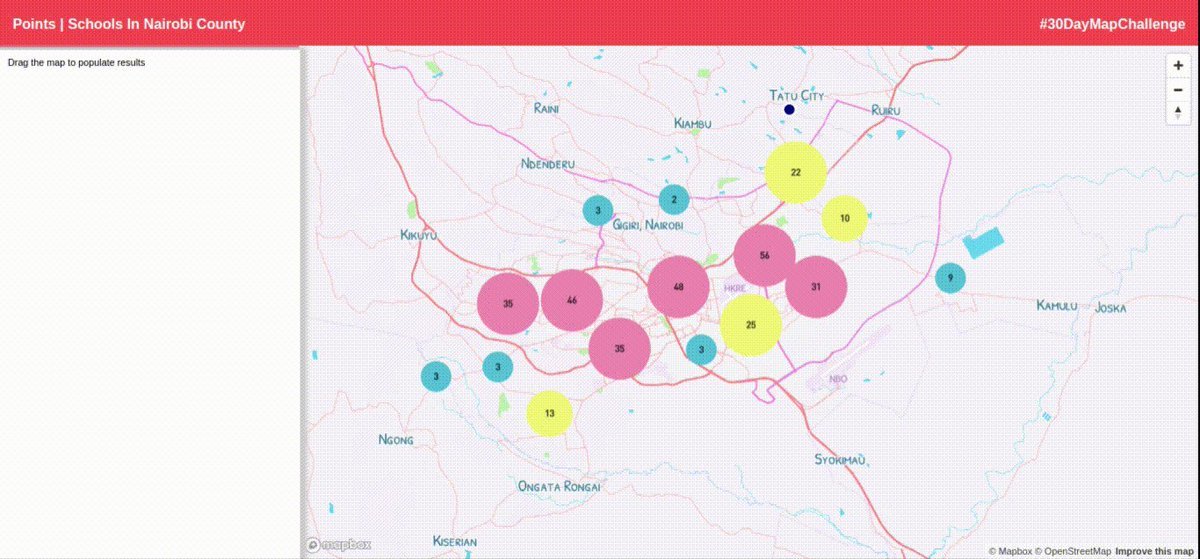Screen dimensions: 1200x559
Task: Expand the pink cluster labeled 56
Action: [x=765, y=256]
